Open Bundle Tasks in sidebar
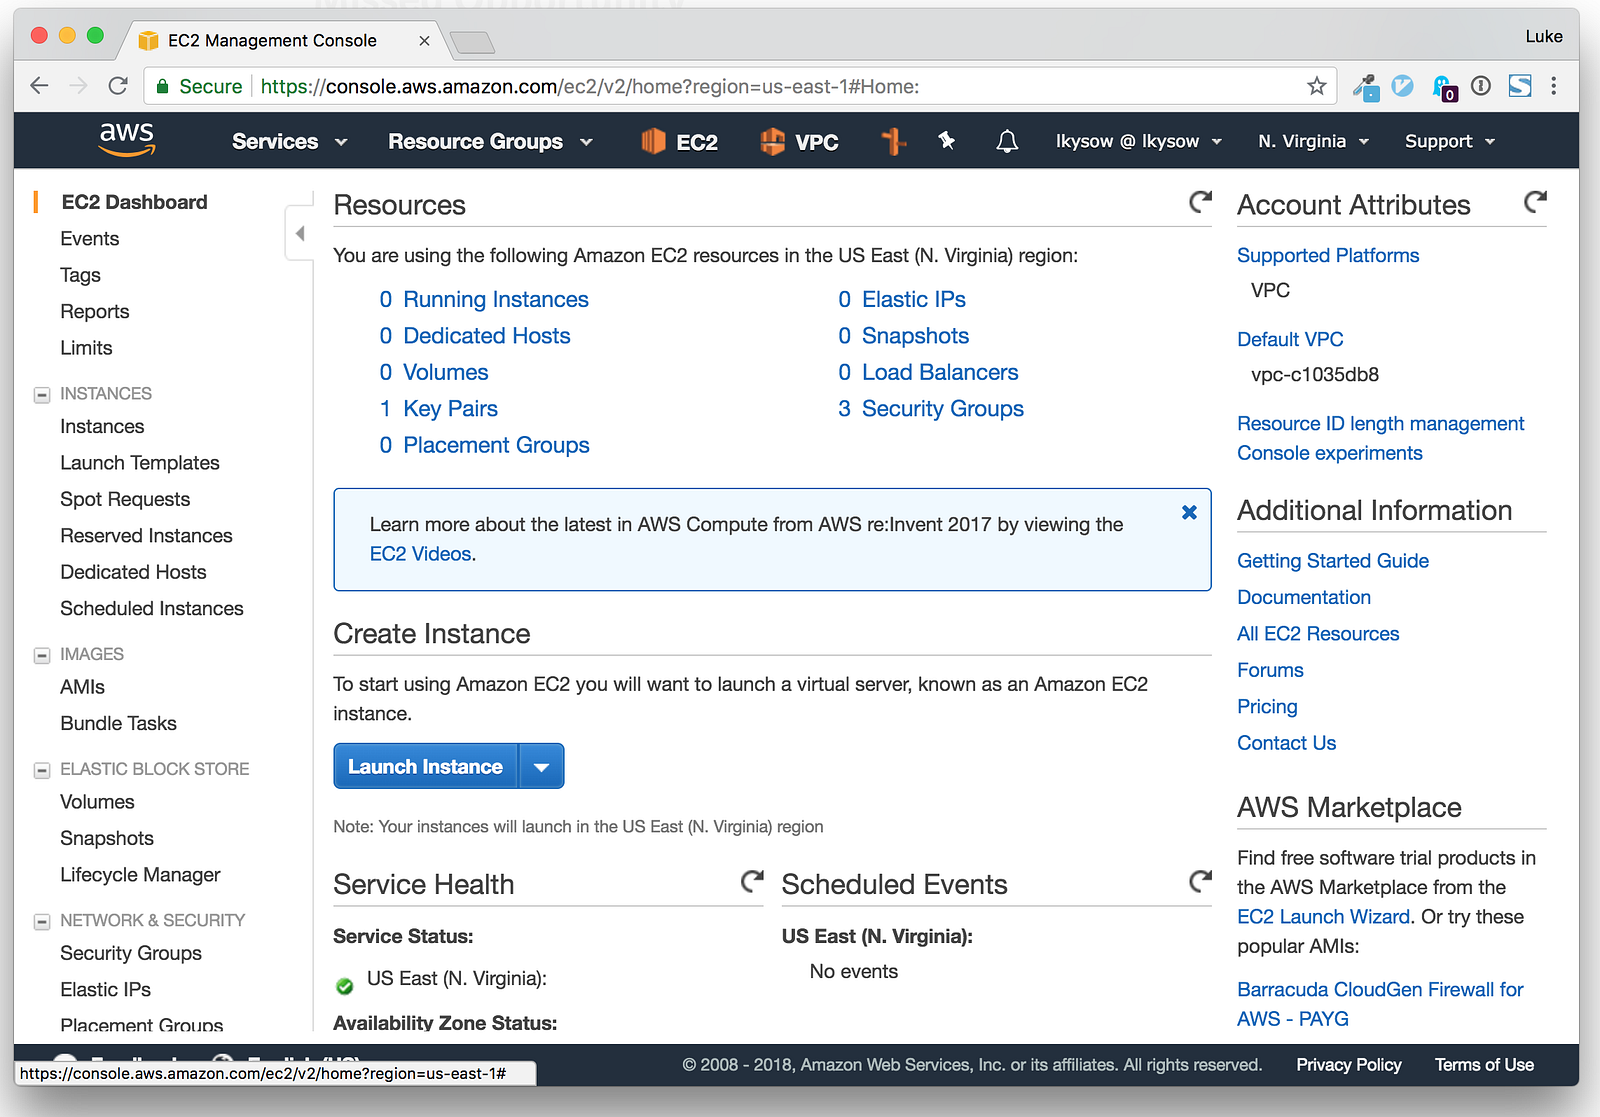This screenshot has width=1600, height=1117. (x=118, y=723)
